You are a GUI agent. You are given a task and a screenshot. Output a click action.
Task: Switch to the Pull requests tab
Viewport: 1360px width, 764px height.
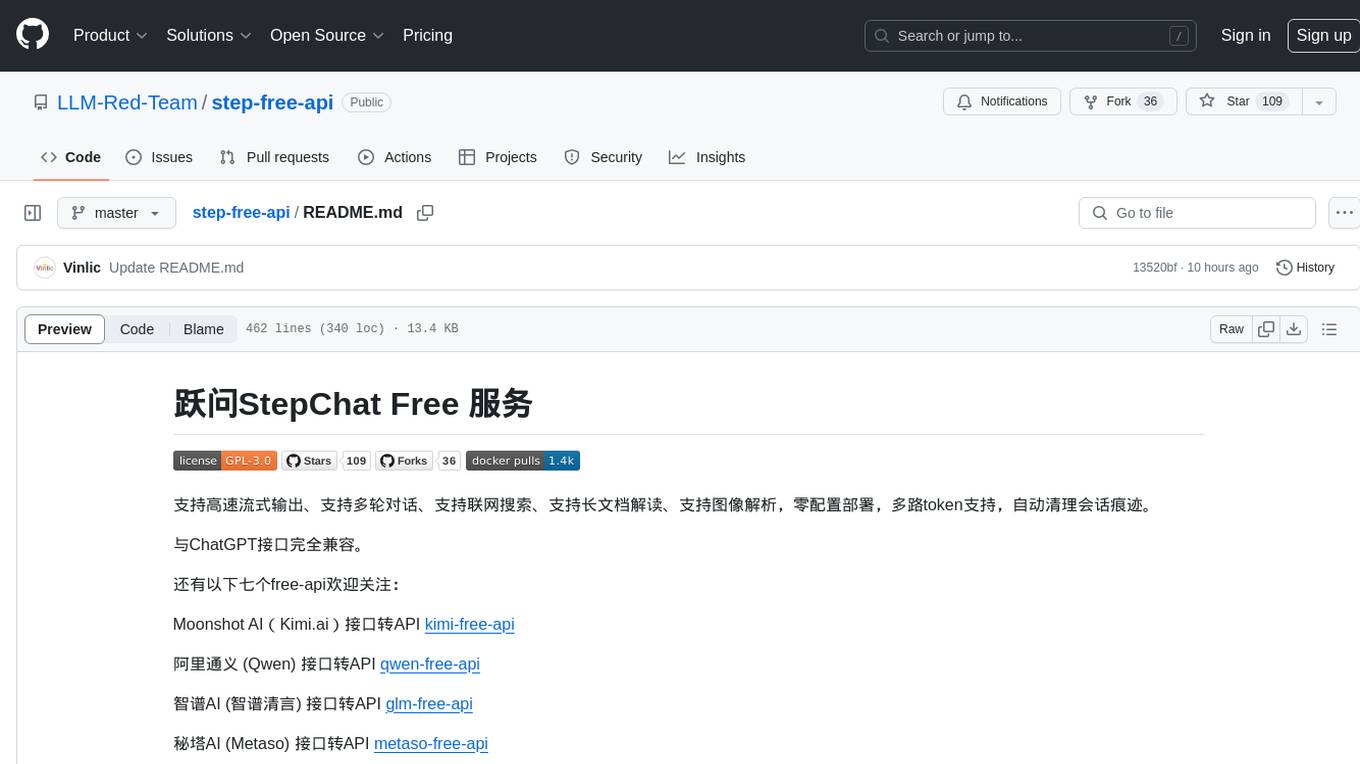click(274, 157)
